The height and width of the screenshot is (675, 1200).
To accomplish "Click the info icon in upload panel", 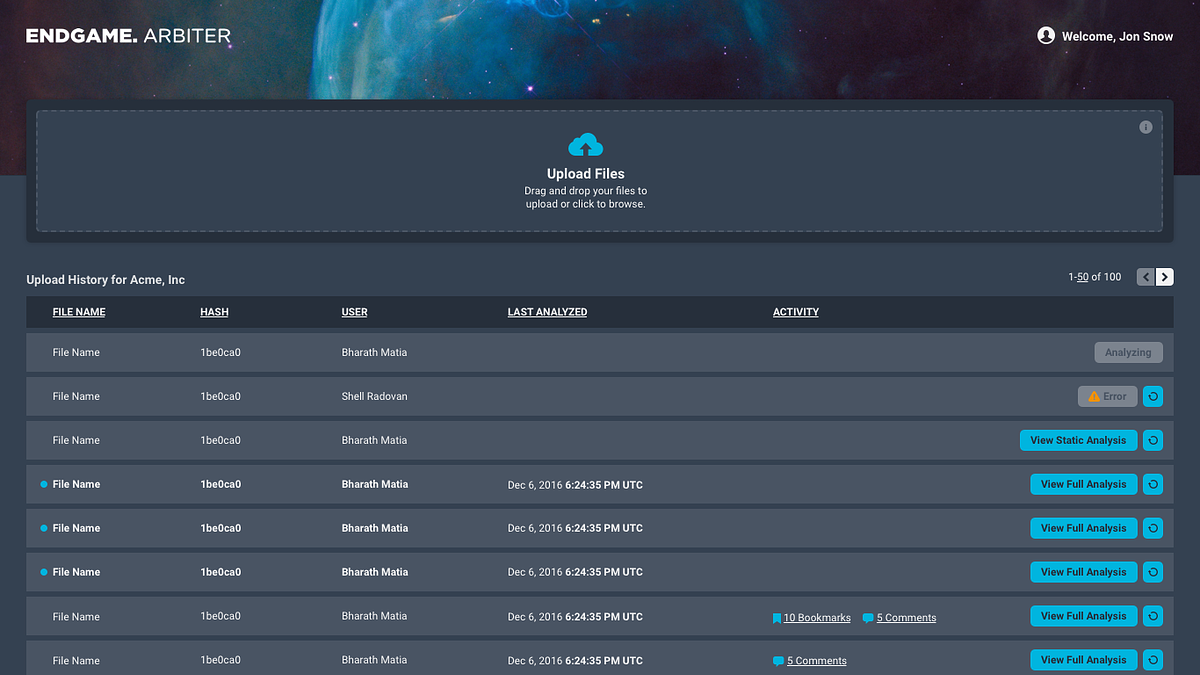I will pyautogui.click(x=1145, y=127).
